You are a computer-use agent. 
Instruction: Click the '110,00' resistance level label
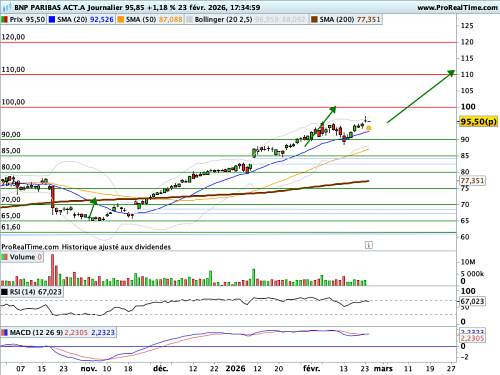13,69
